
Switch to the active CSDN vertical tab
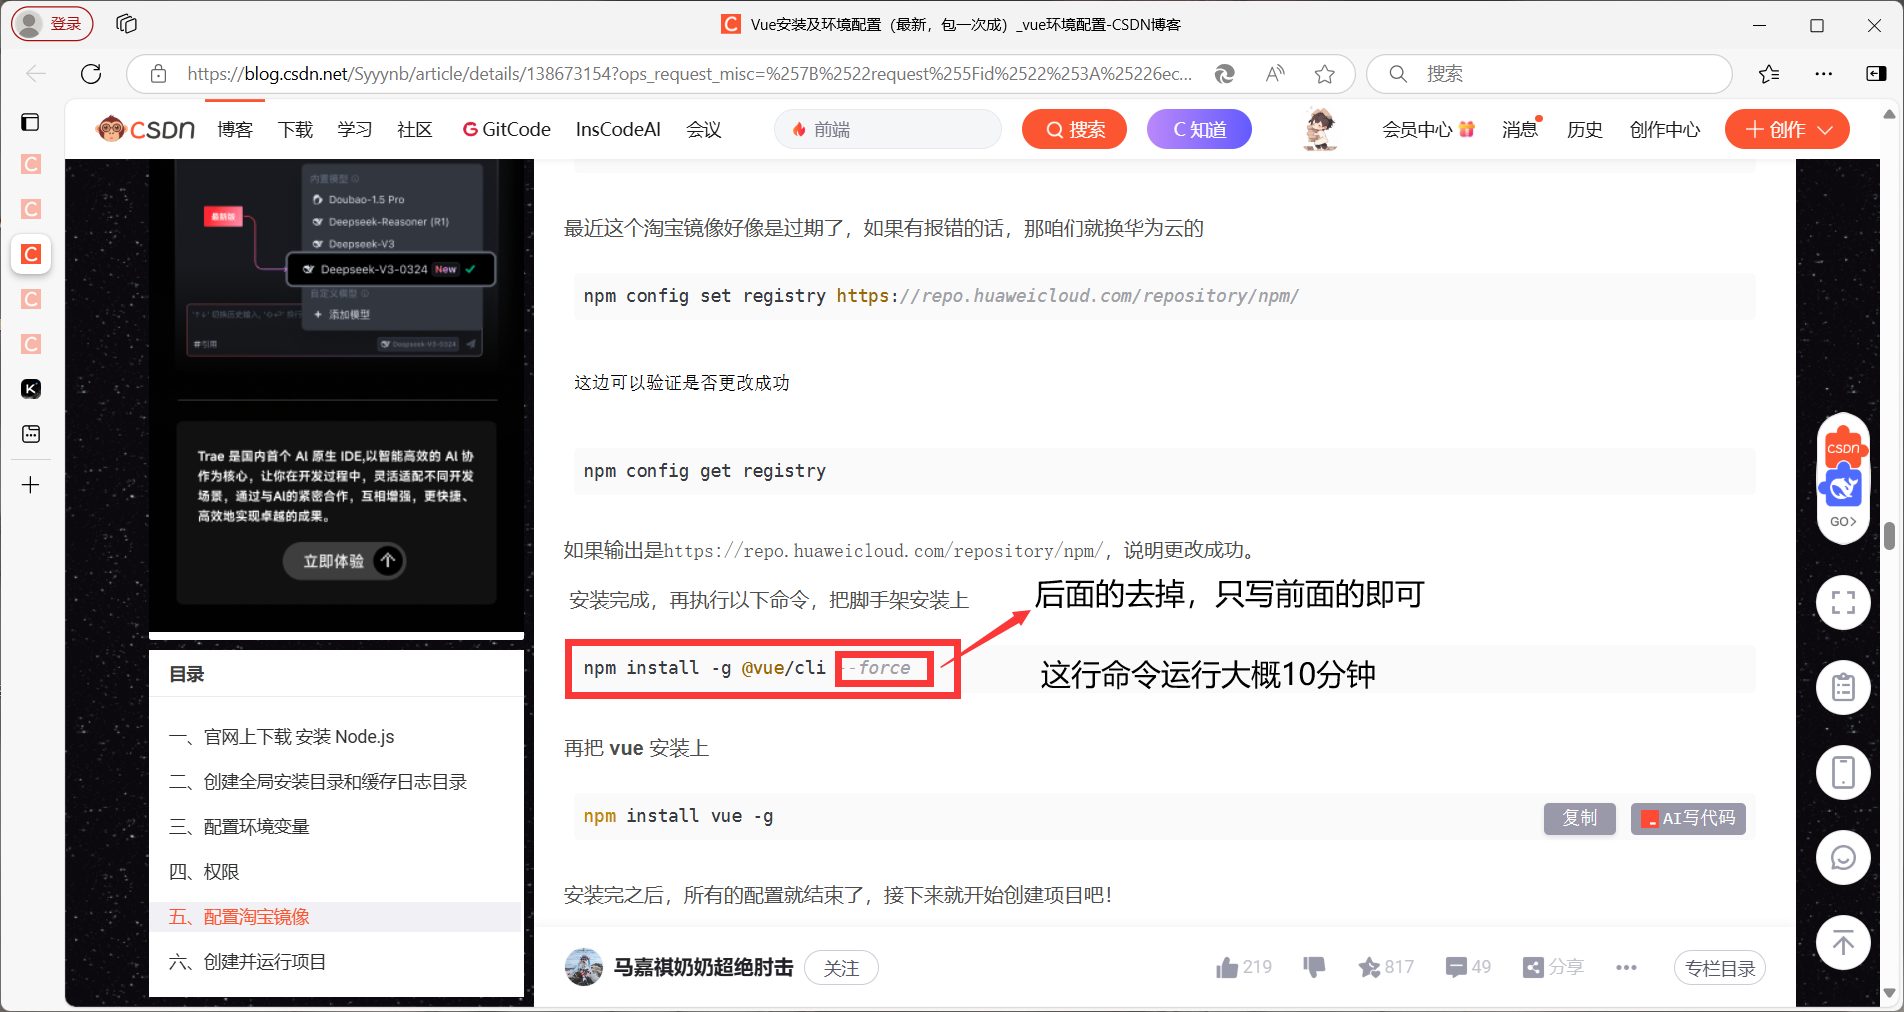coord(31,254)
